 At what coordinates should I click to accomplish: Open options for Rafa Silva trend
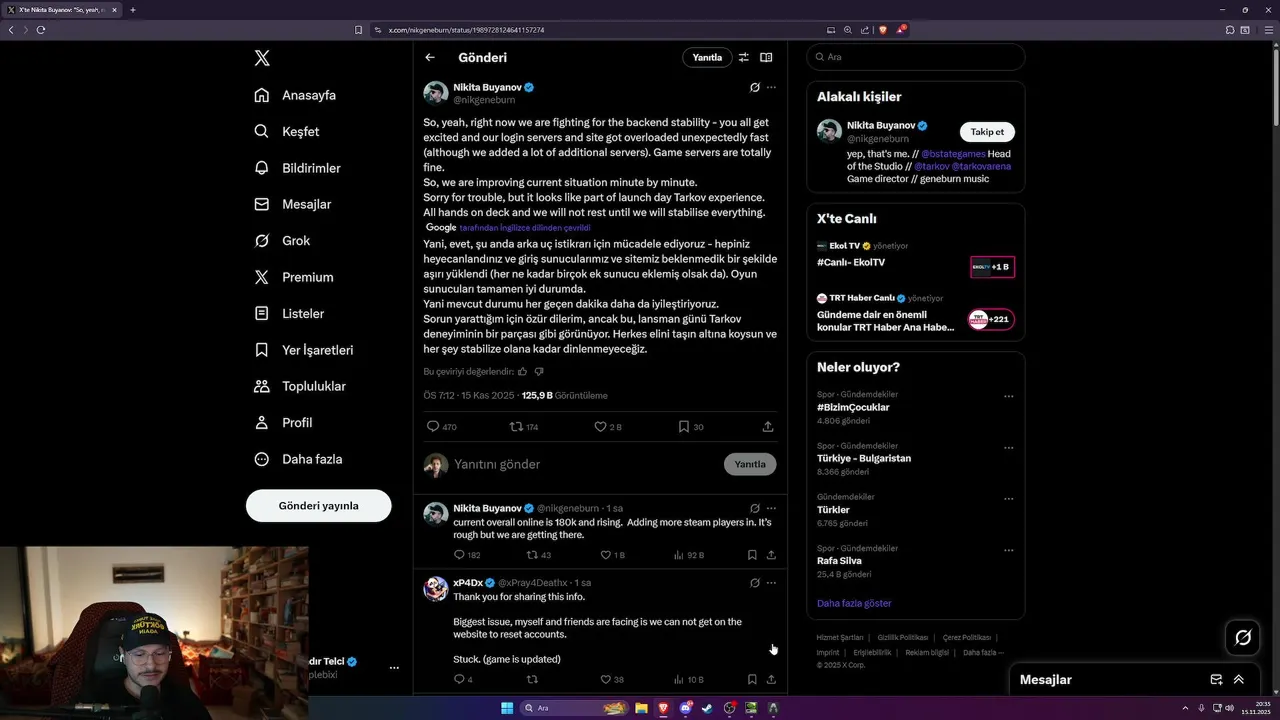(1008, 550)
